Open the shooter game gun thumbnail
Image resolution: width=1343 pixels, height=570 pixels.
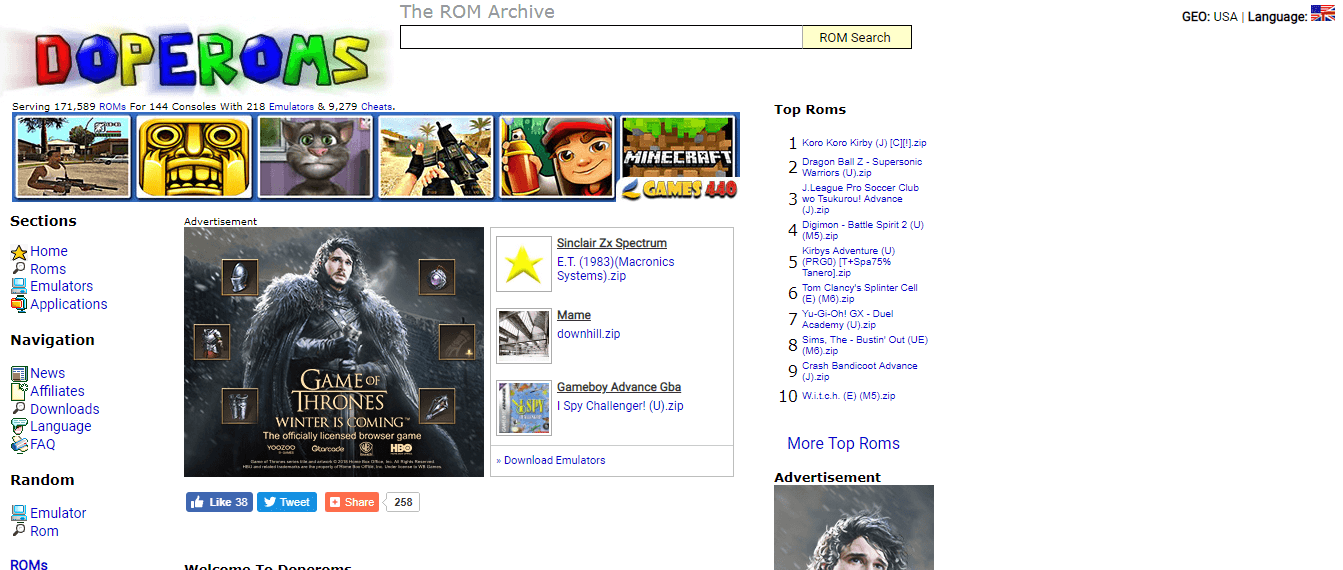tap(436, 156)
